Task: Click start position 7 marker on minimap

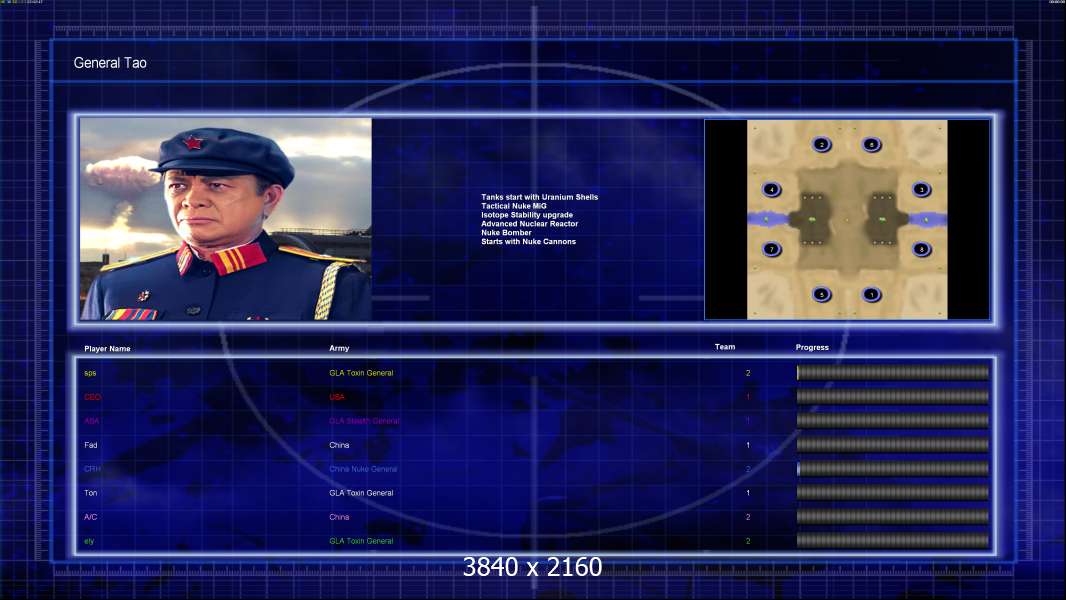Action: [772, 249]
